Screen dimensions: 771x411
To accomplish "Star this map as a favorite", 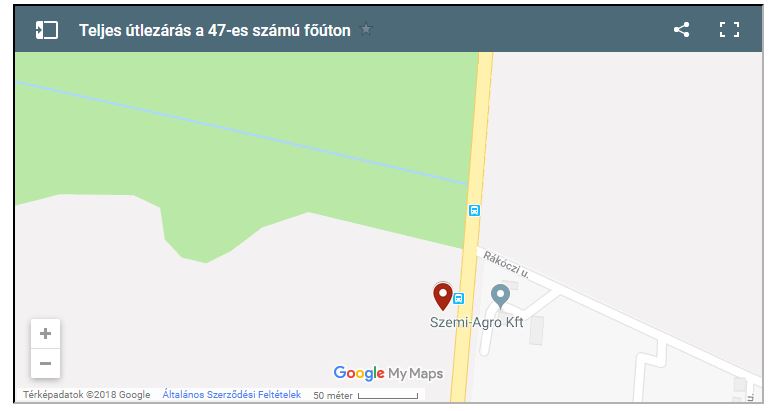I will point(366,29).
